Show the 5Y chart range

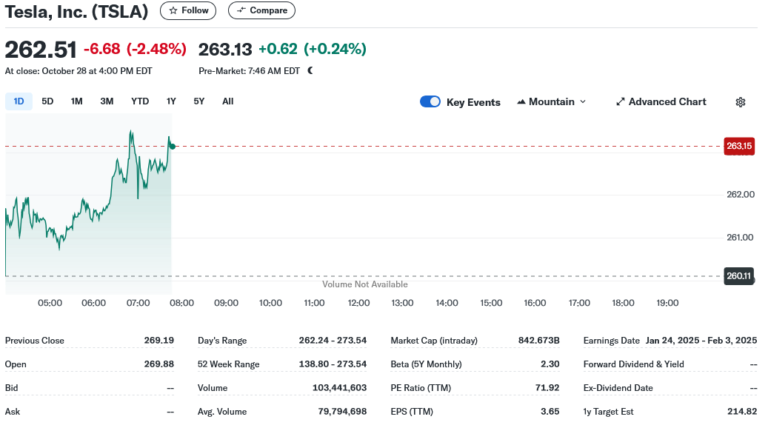pos(199,101)
